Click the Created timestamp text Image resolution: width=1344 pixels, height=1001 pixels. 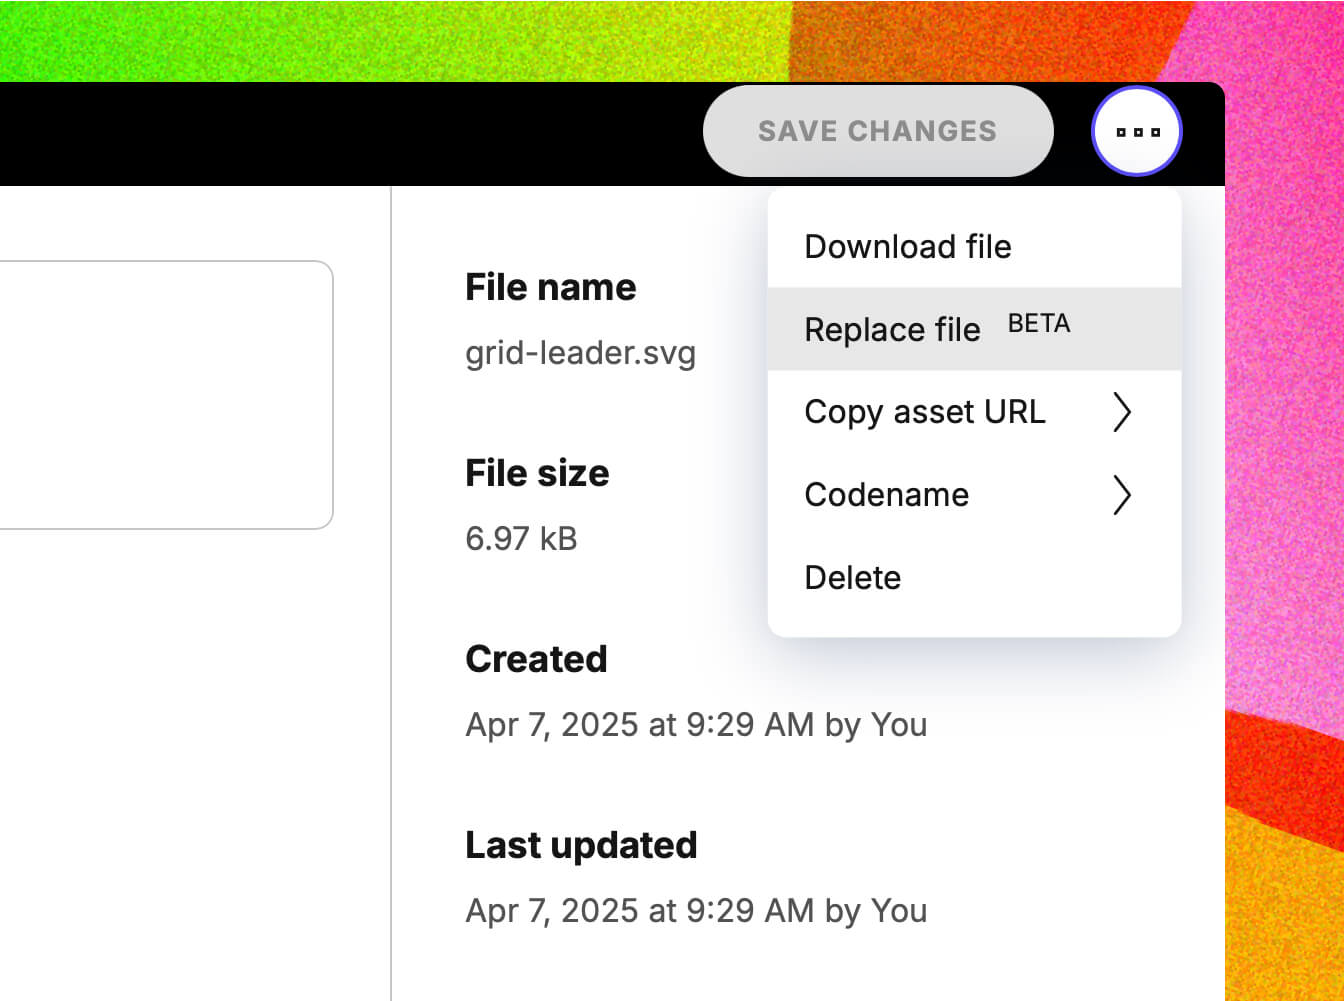(x=696, y=725)
